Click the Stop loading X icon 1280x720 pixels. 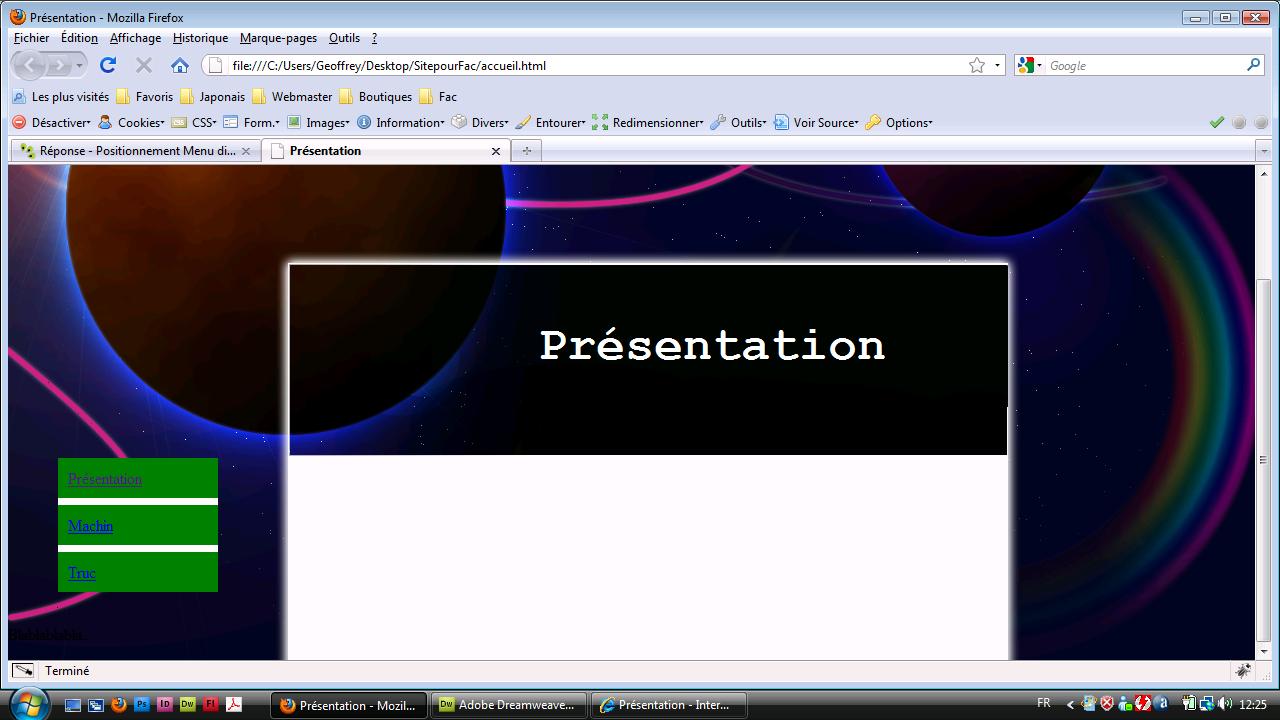tap(144, 65)
